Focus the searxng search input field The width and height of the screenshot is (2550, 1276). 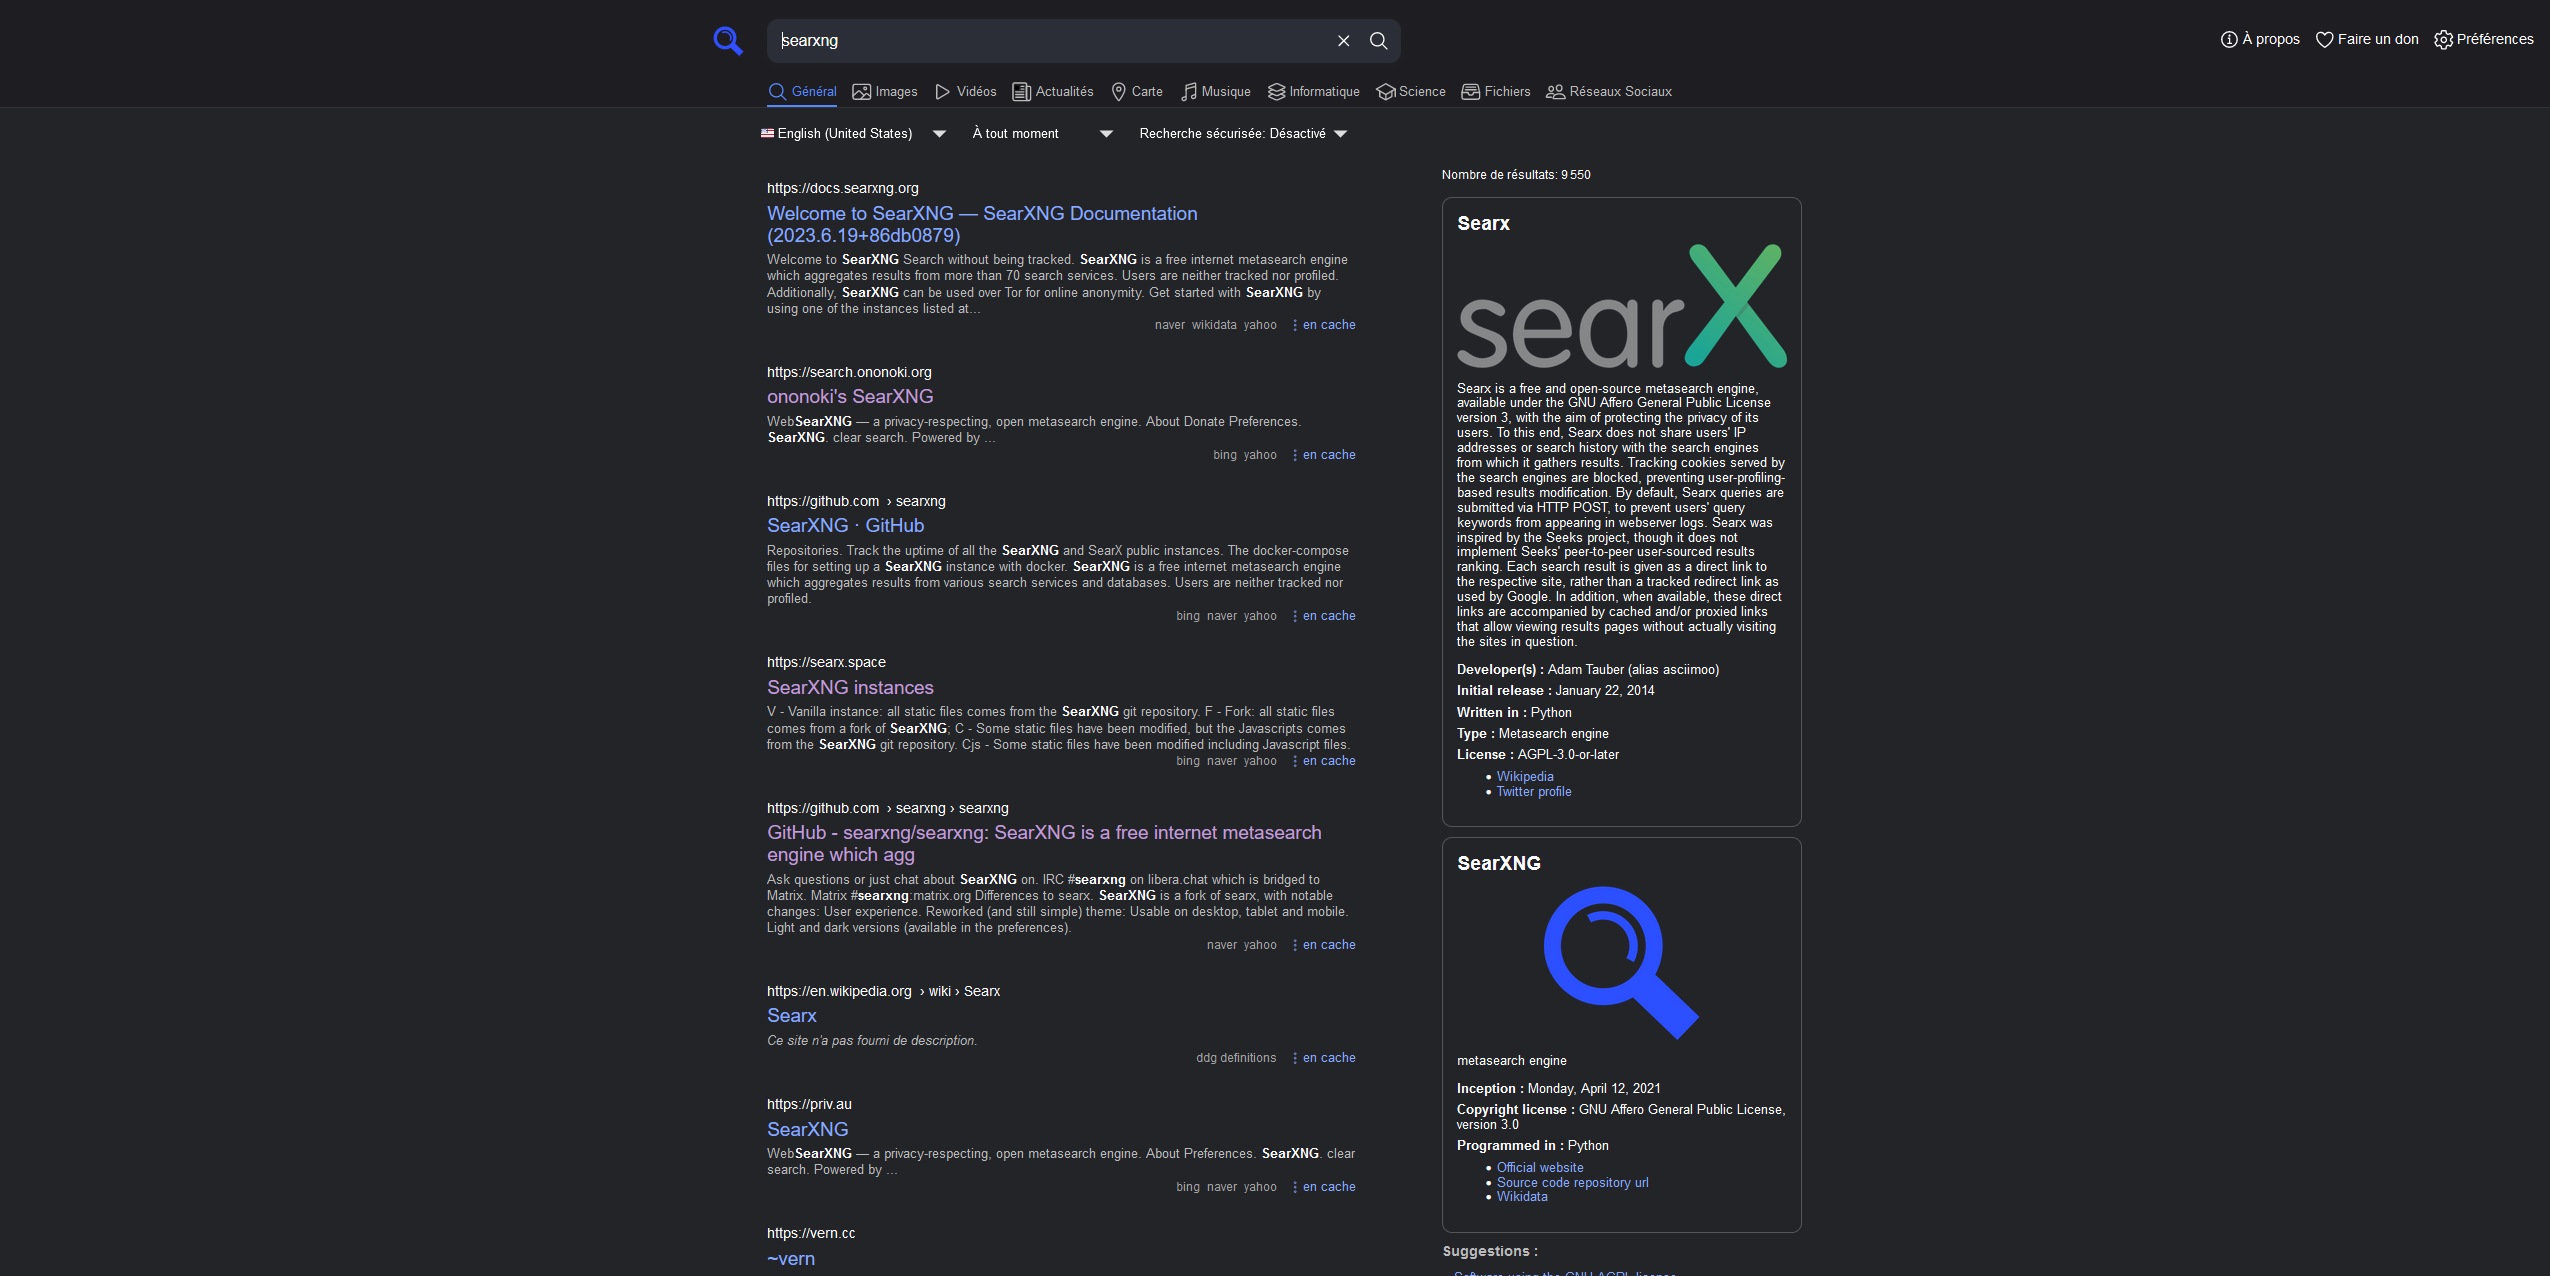tap(1050, 41)
